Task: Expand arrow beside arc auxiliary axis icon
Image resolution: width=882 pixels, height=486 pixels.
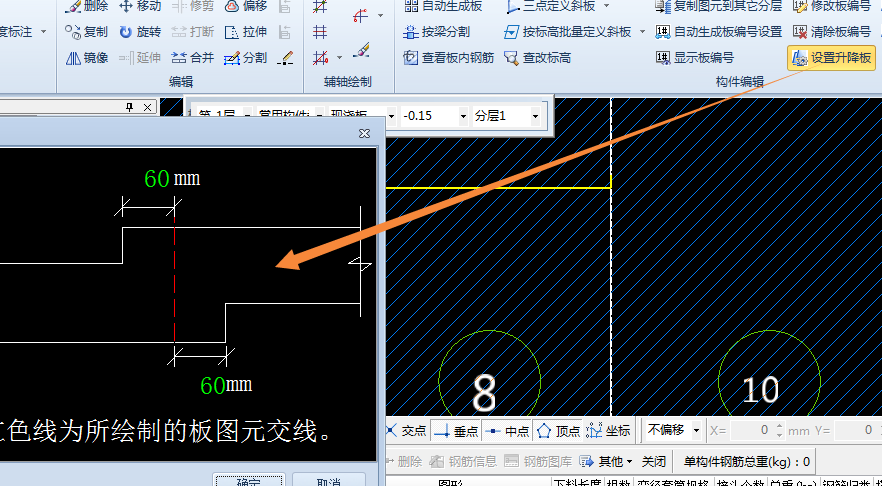Action: (x=380, y=16)
